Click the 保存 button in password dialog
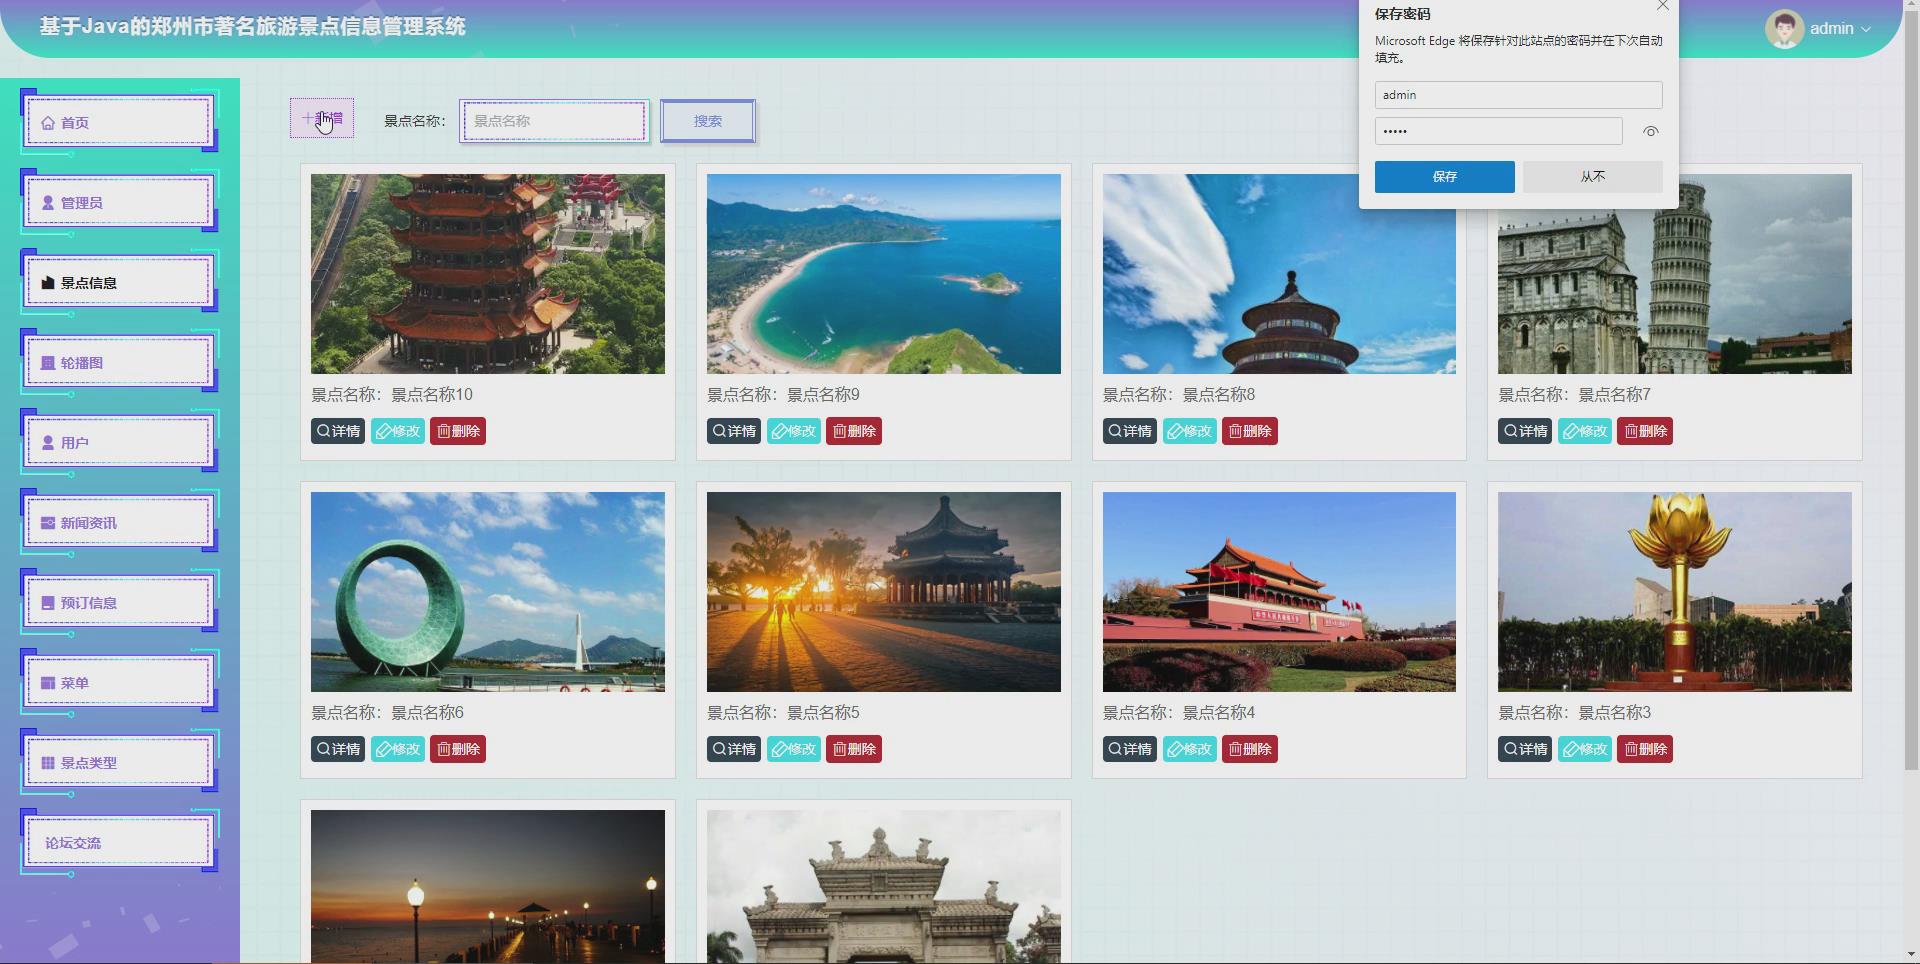 pos(1443,176)
